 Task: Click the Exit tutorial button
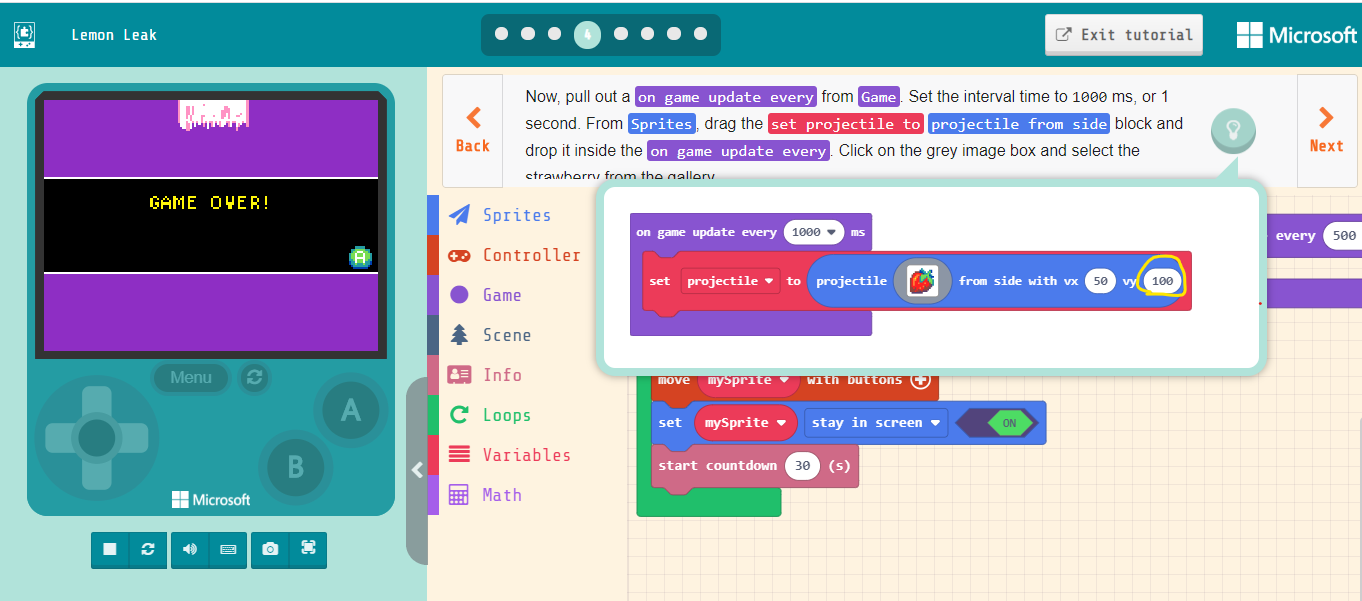pyautogui.click(x=1124, y=35)
